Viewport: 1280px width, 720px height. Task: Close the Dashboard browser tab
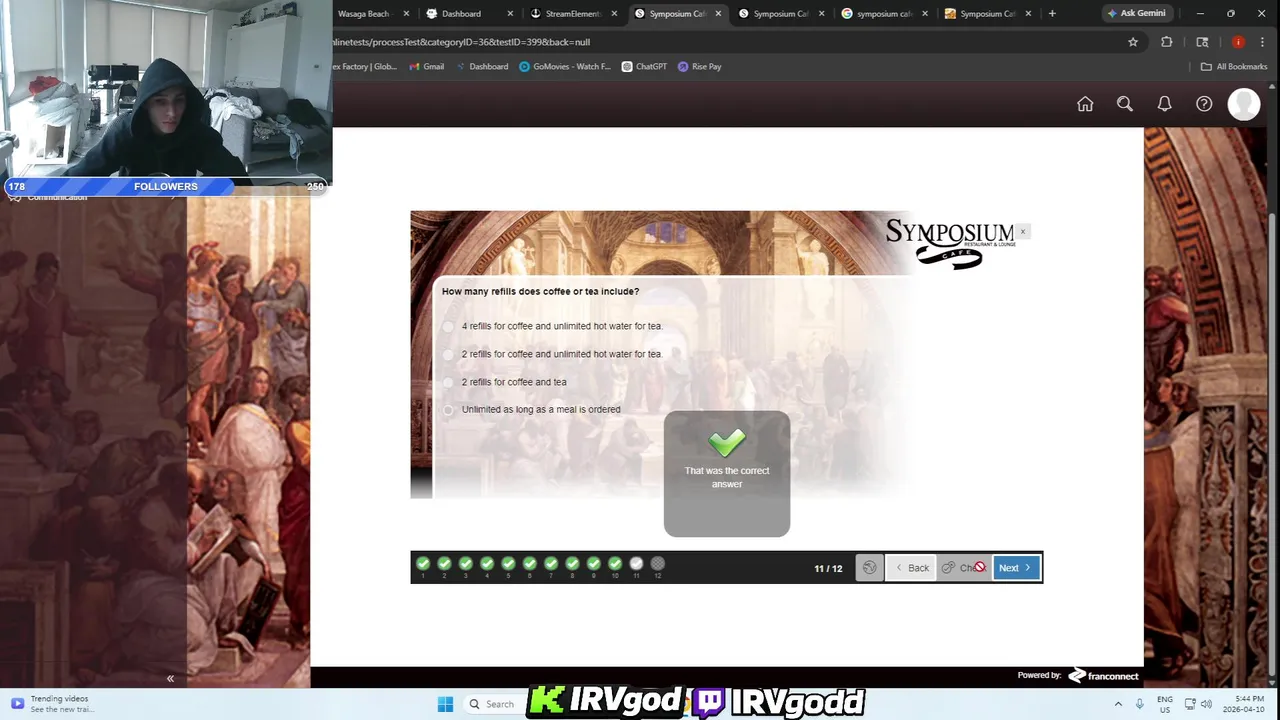(x=510, y=14)
